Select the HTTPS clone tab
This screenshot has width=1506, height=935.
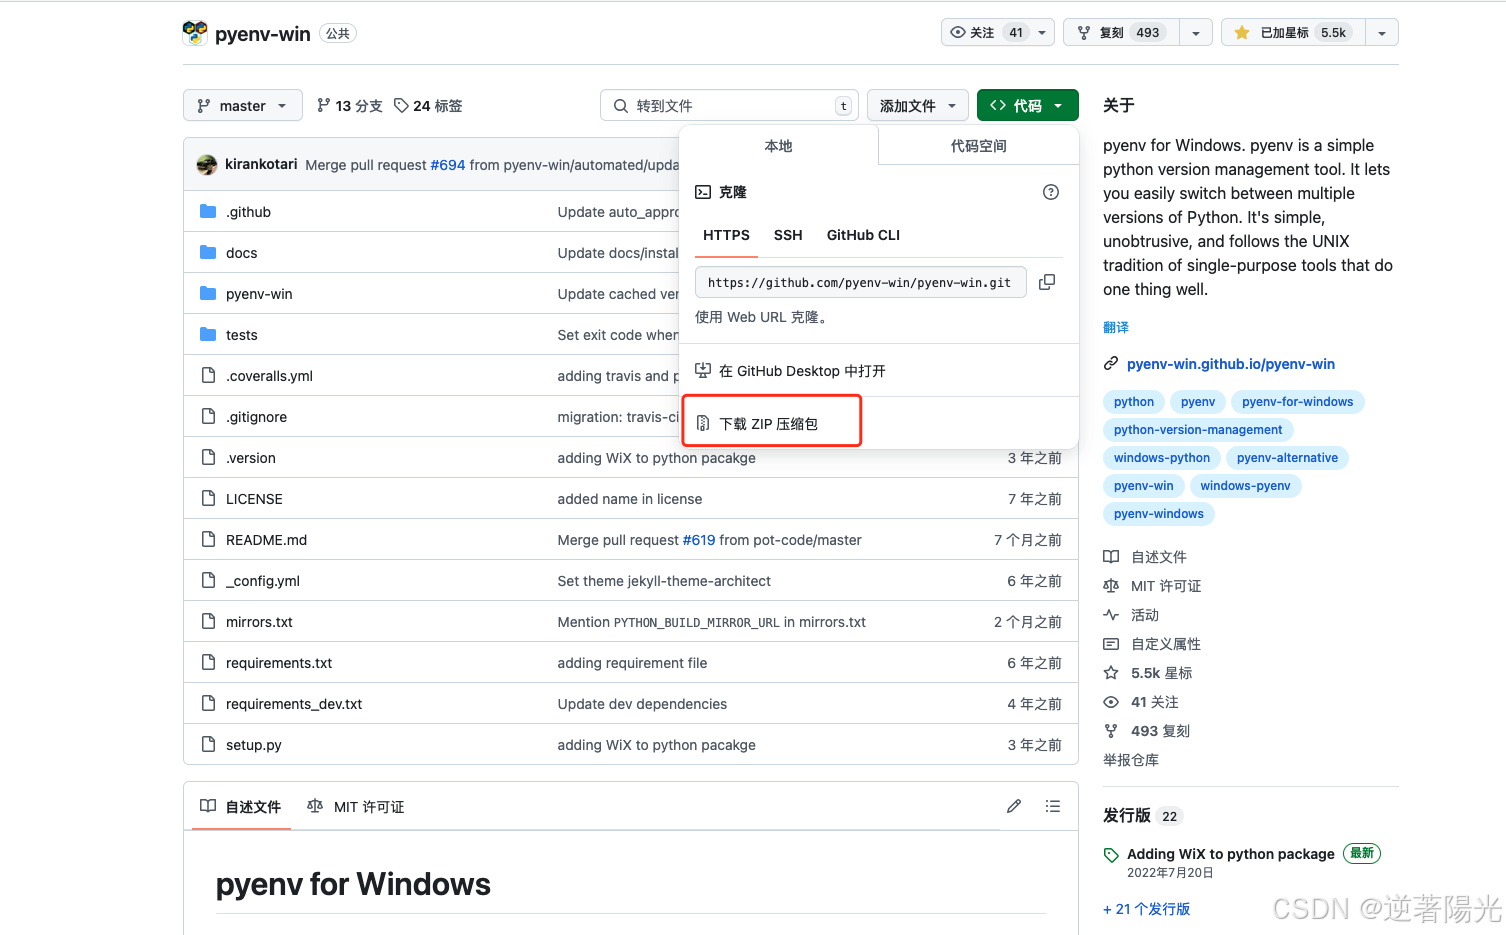[x=726, y=235]
